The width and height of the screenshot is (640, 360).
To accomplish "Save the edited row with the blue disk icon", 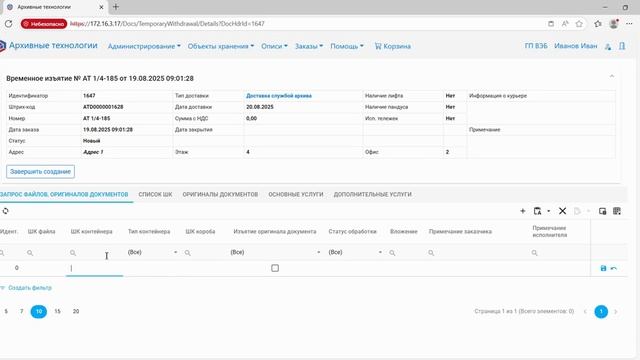I will click(x=603, y=268).
